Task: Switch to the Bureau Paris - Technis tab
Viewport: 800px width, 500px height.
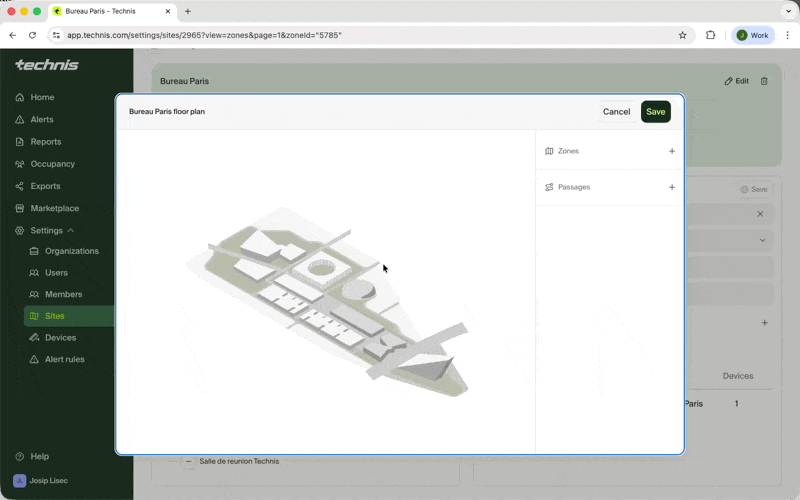Action: click(x=110, y=11)
